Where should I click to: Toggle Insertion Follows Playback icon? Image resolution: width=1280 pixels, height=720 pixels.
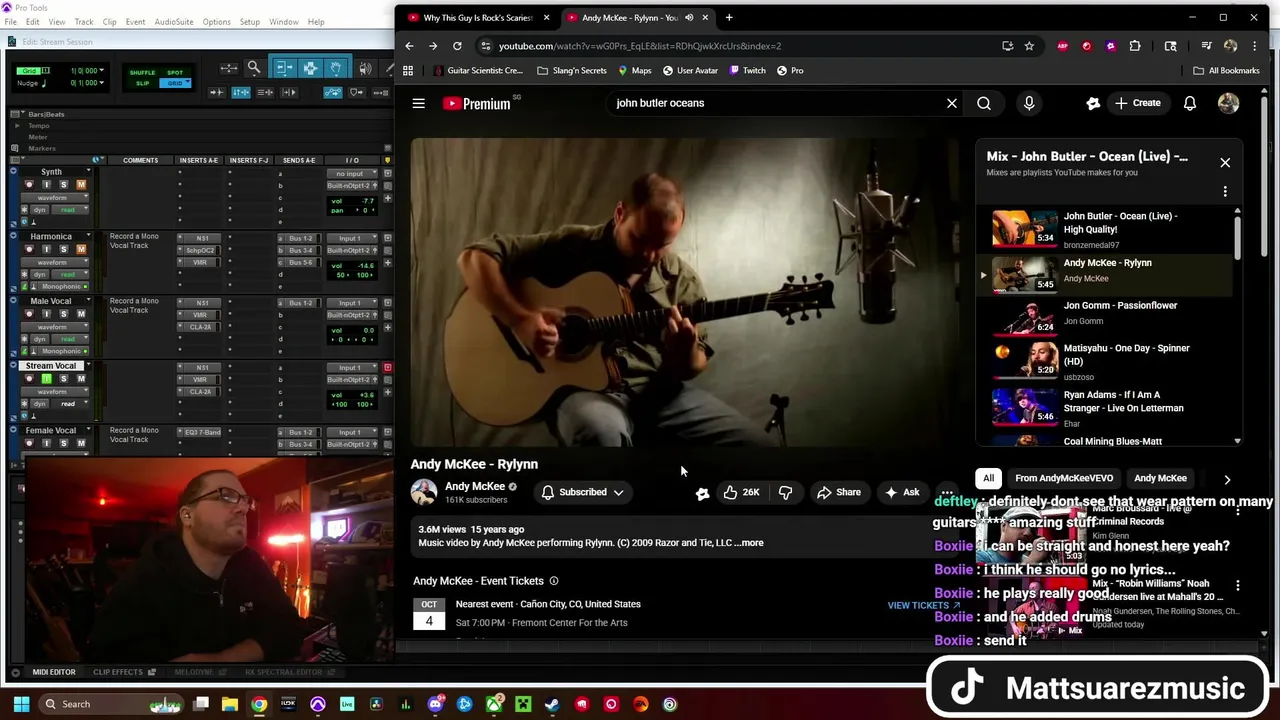(289, 92)
